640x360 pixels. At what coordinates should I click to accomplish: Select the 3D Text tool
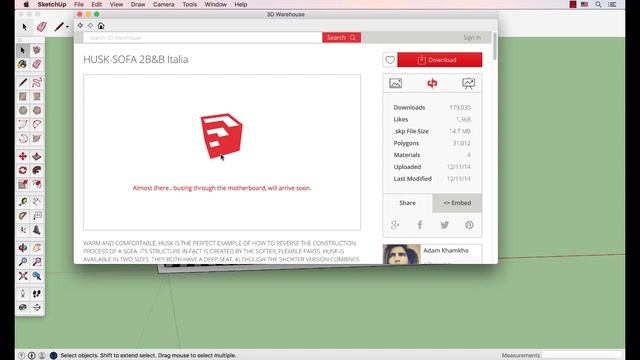(37, 230)
